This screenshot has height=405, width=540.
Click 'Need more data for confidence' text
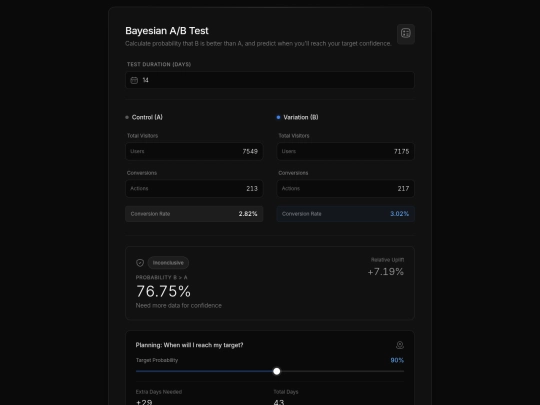point(178,305)
